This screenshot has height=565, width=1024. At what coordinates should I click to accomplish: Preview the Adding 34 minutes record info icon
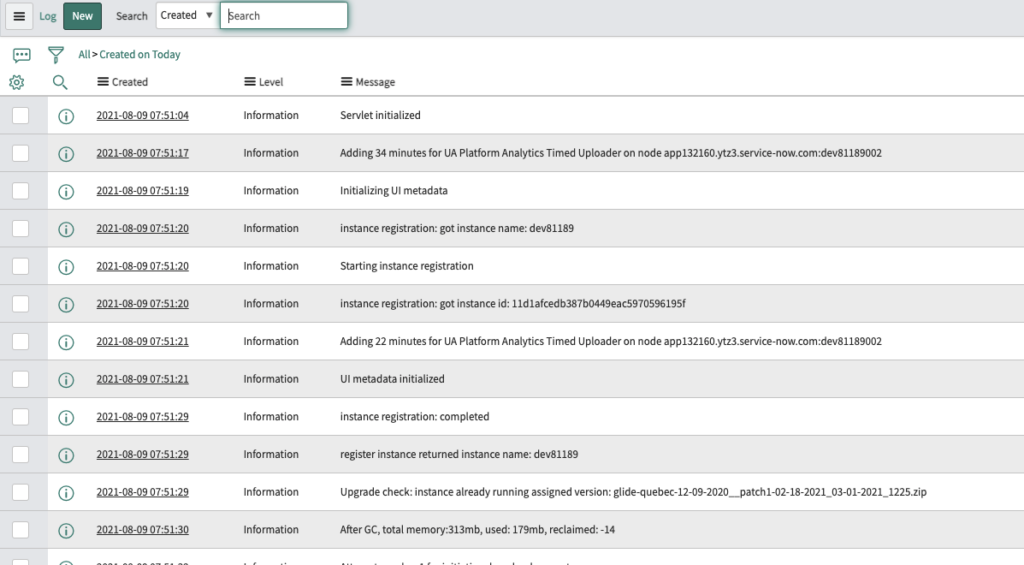[x=66, y=153]
